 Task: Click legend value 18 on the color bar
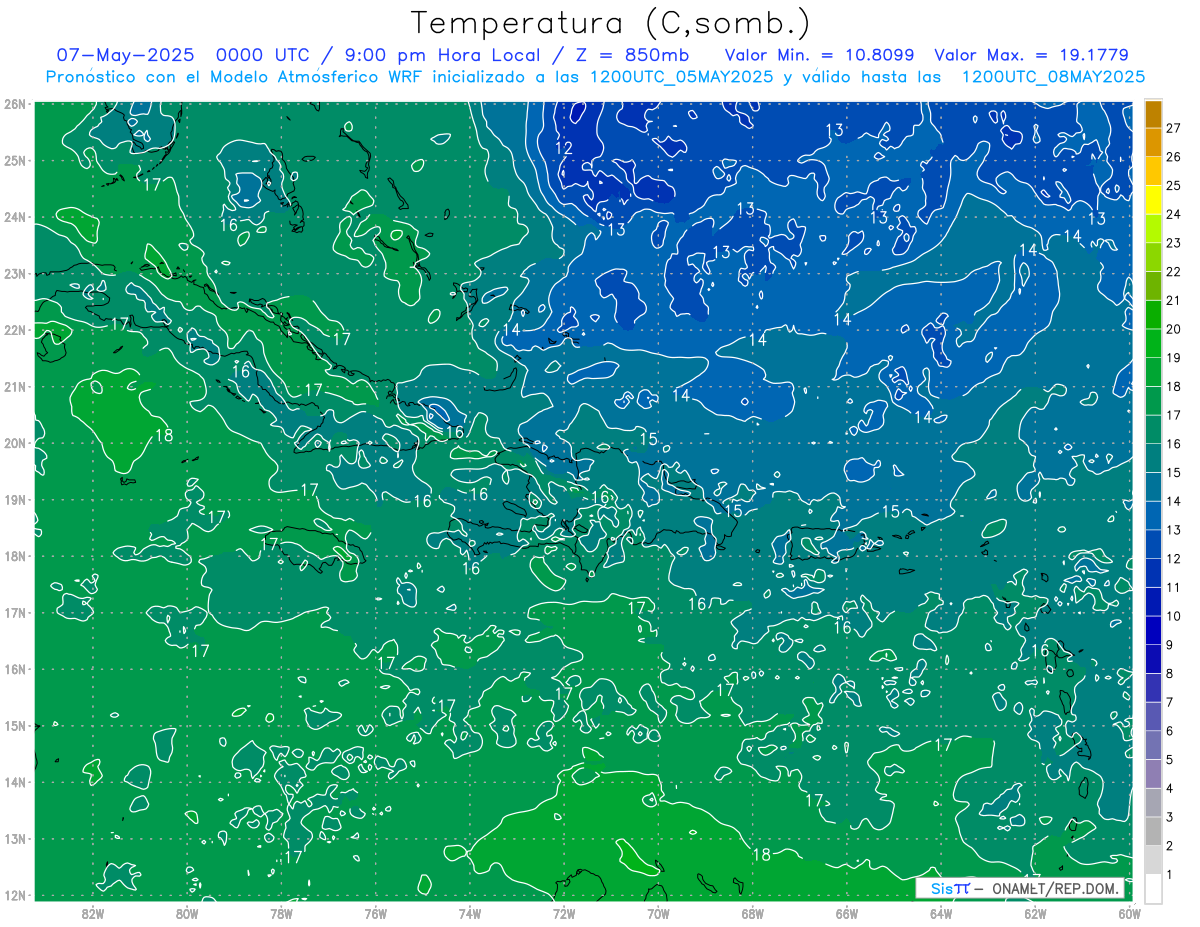[1174, 386]
